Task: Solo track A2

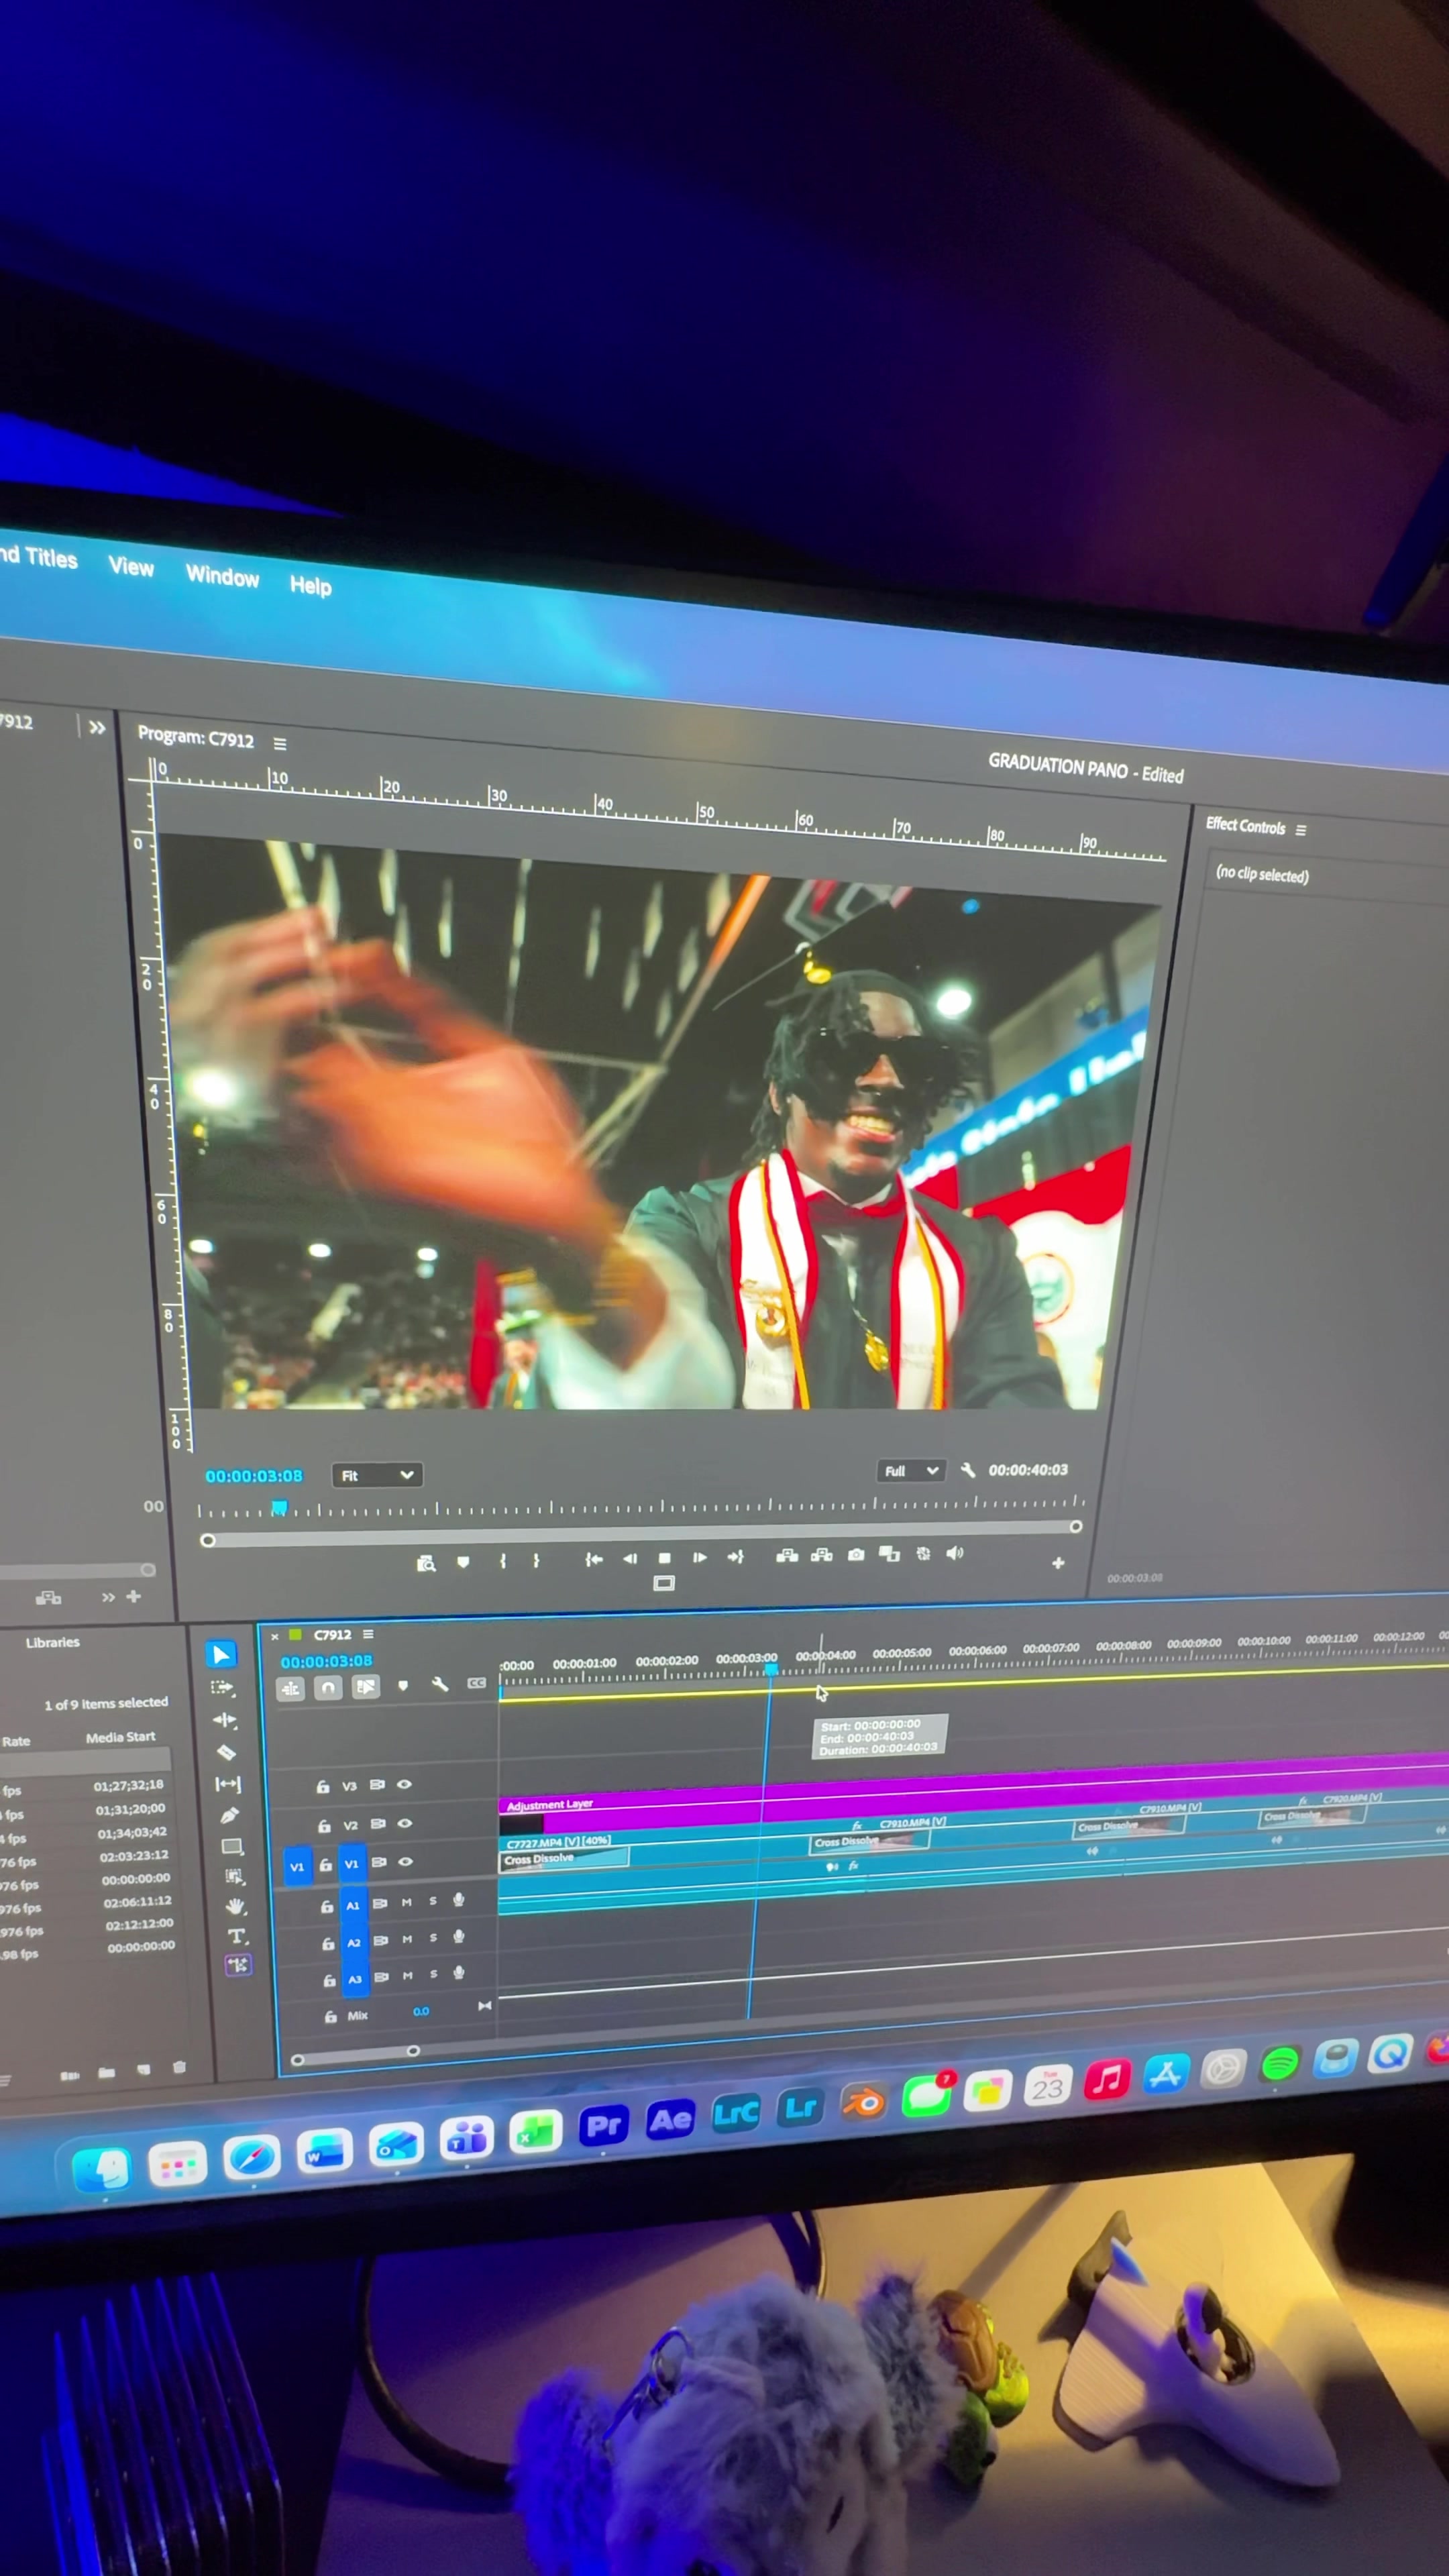Action: pyautogui.click(x=433, y=1938)
